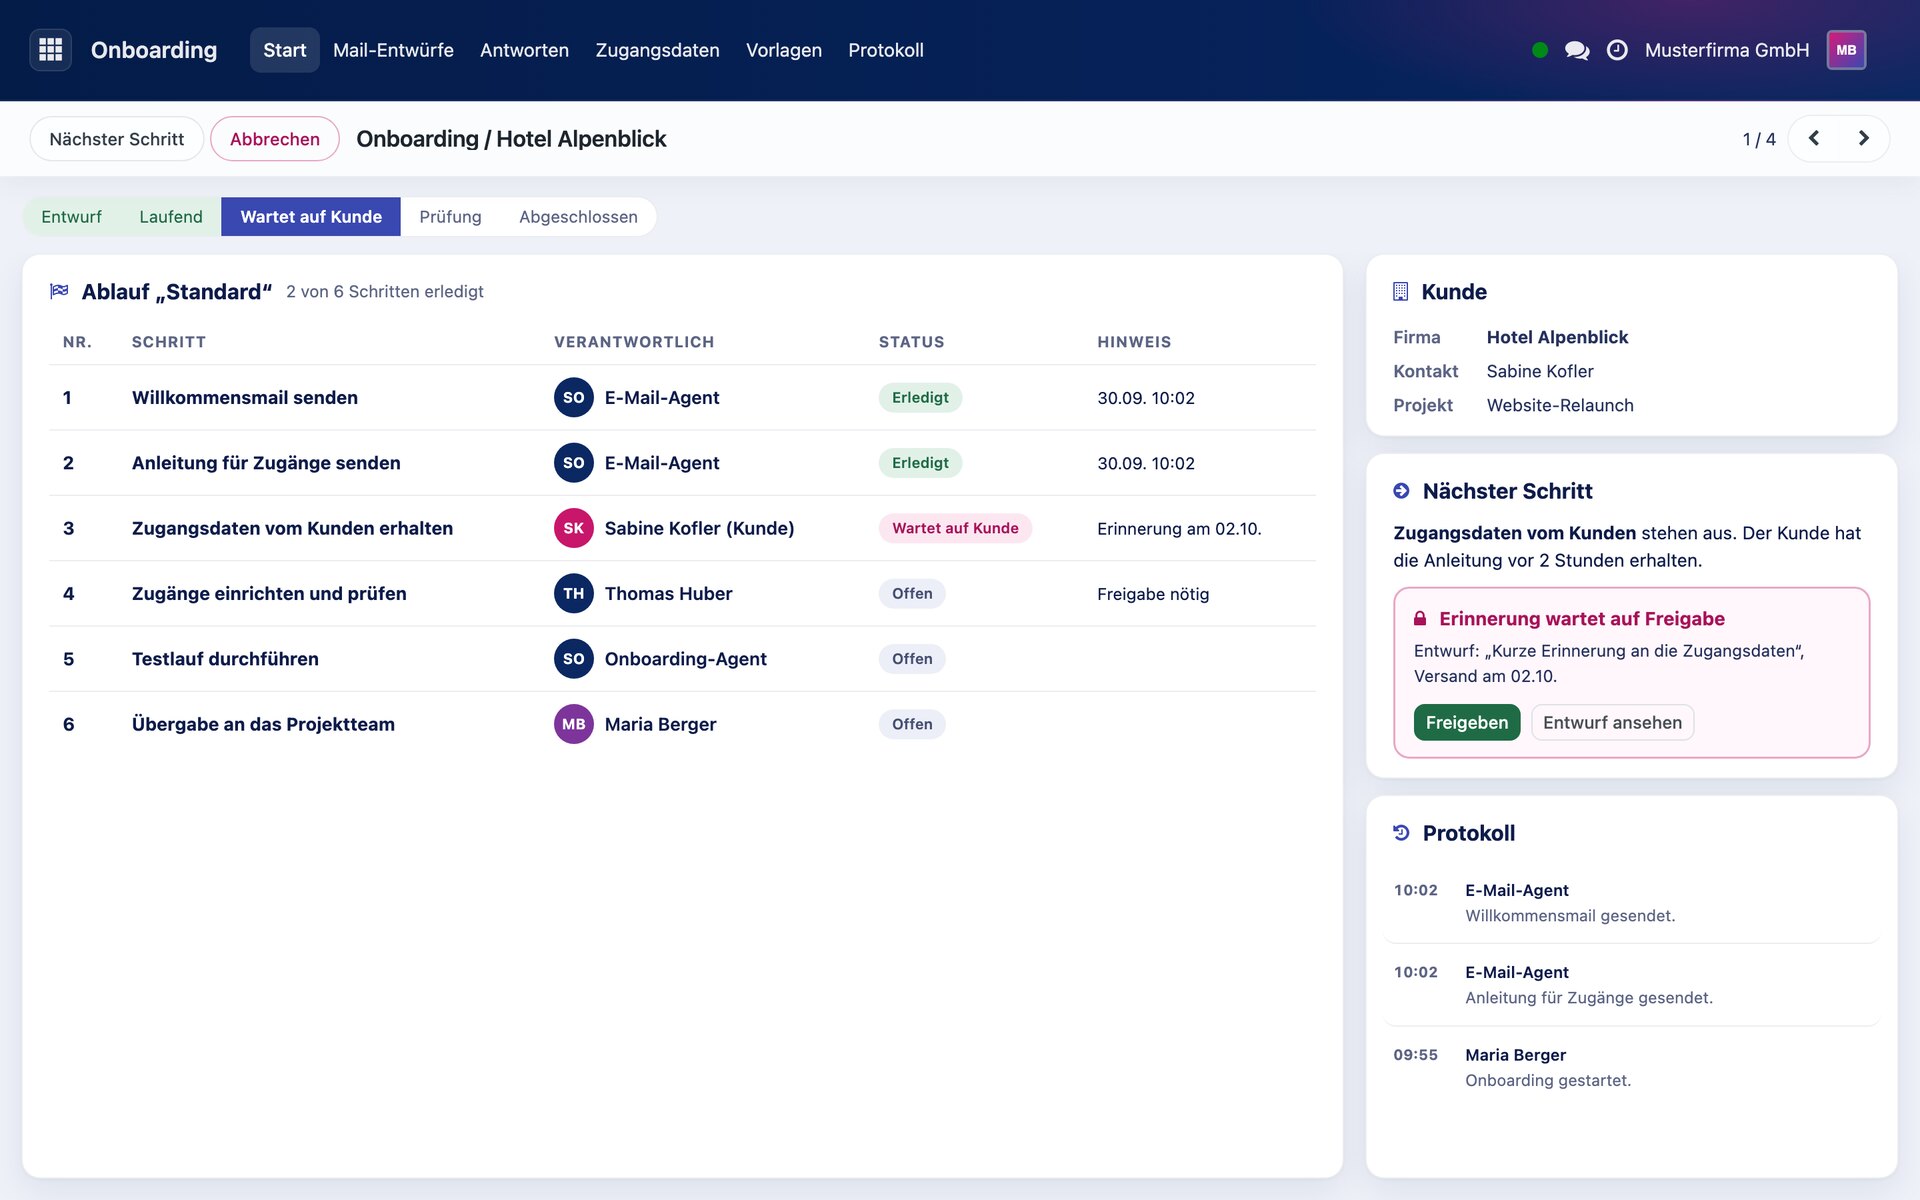Click Entwurf ansehen button
Viewport: 1920px width, 1200px height.
click(x=1612, y=722)
